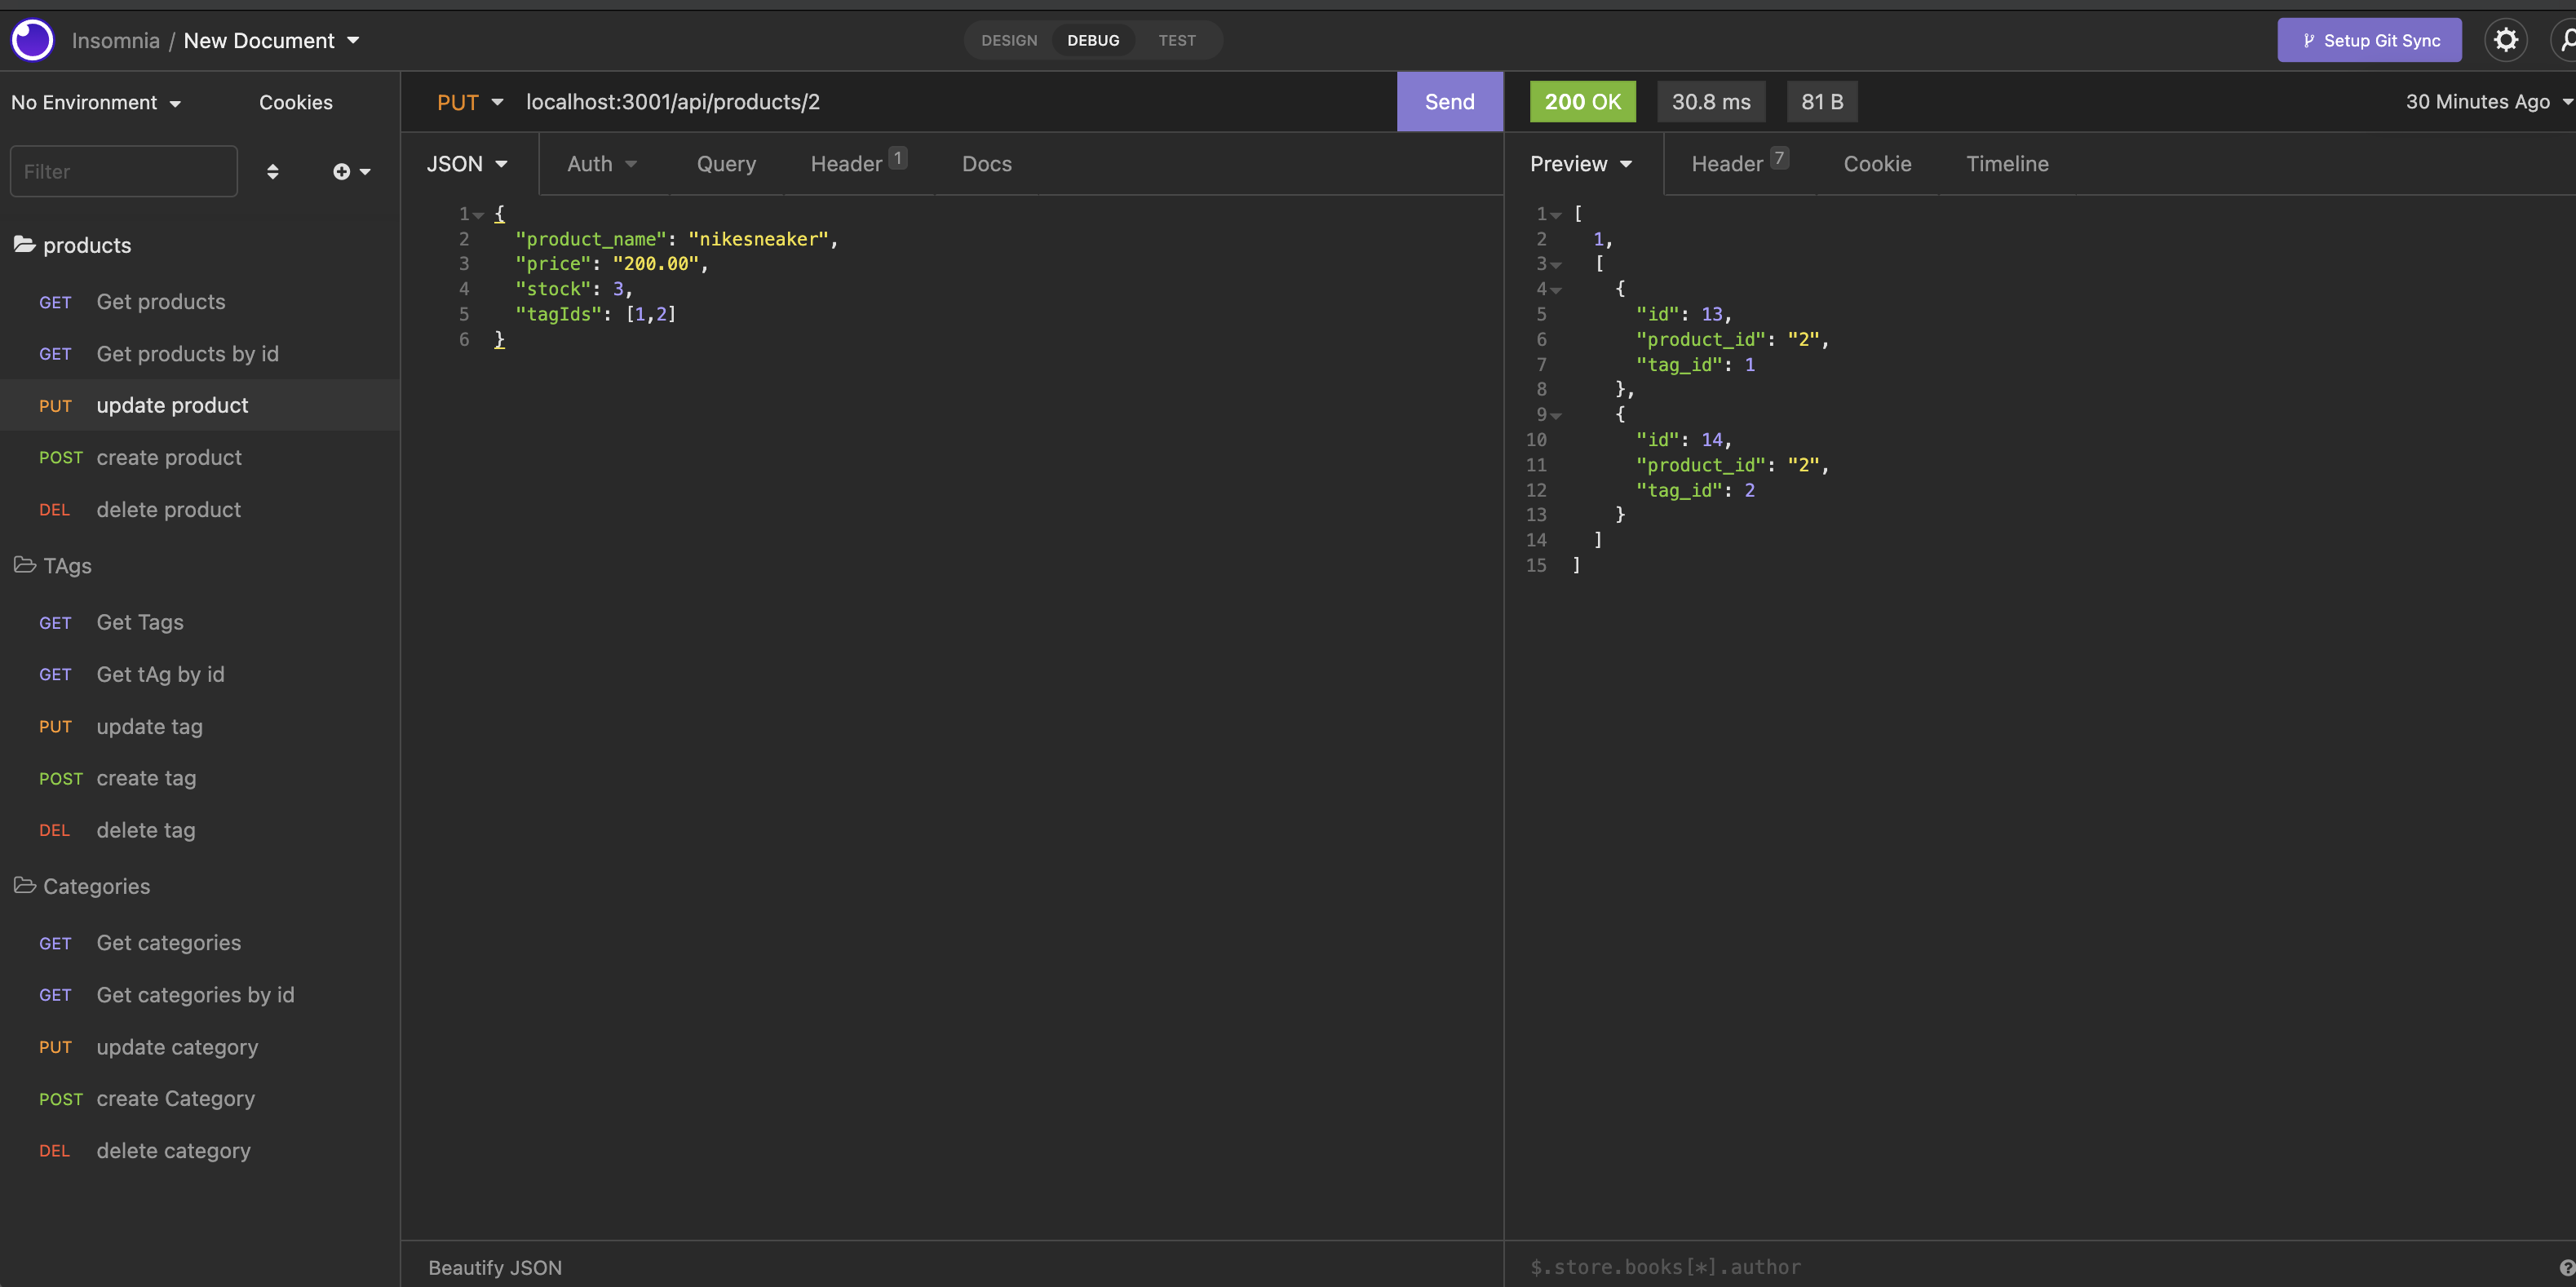Viewport: 2576px width, 1287px height.
Task: Open the Timeline tab
Action: [x=2006, y=163]
